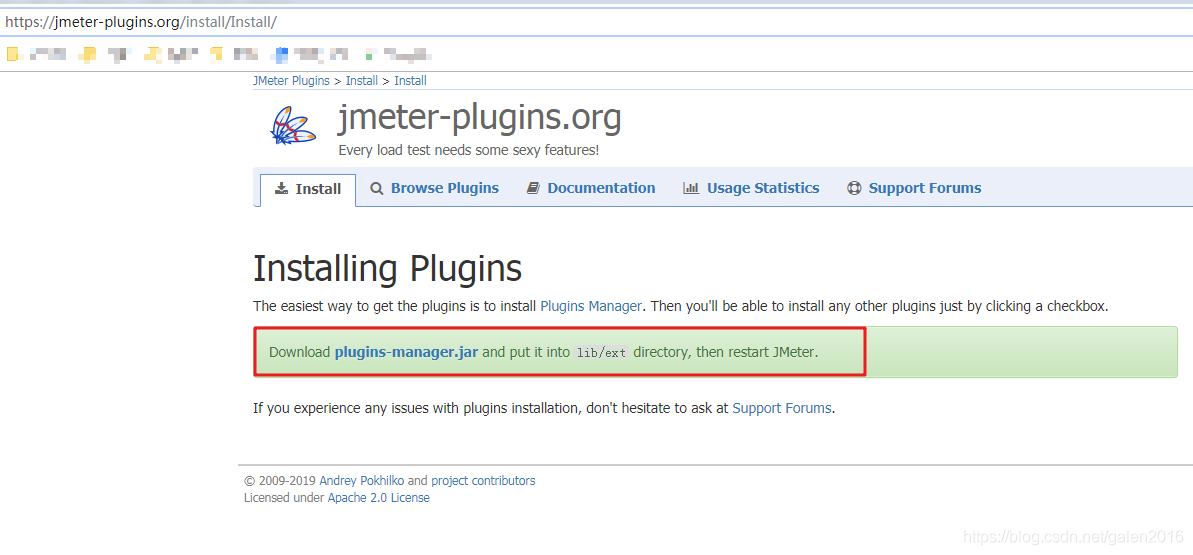The image size is (1193, 555).
Task: Click the Installing Plugins heading
Action: (x=388, y=268)
